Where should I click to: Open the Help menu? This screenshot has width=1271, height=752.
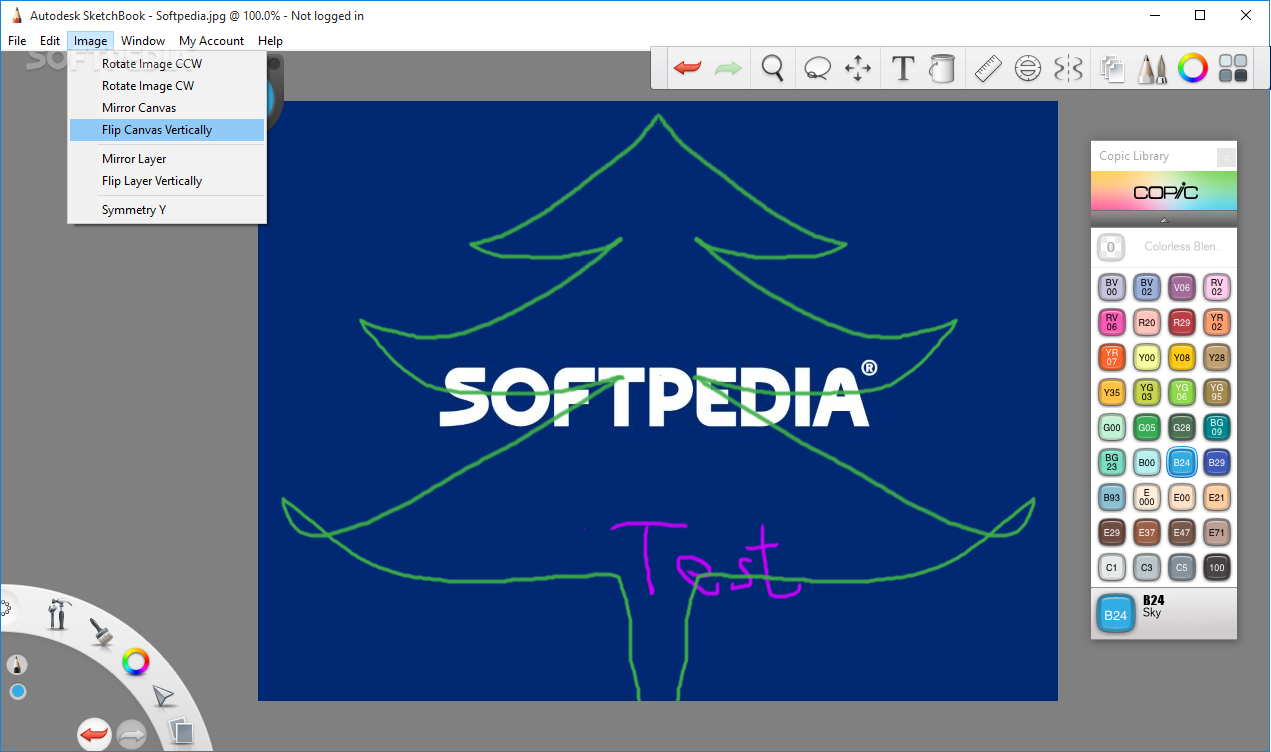[x=270, y=41]
